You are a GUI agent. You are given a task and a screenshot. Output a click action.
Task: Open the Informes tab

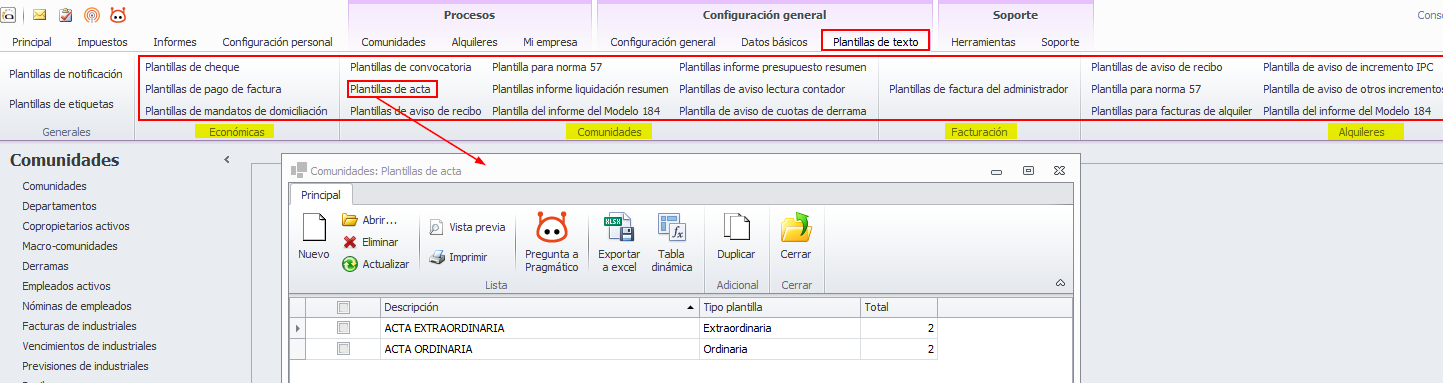pyautogui.click(x=175, y=42)
